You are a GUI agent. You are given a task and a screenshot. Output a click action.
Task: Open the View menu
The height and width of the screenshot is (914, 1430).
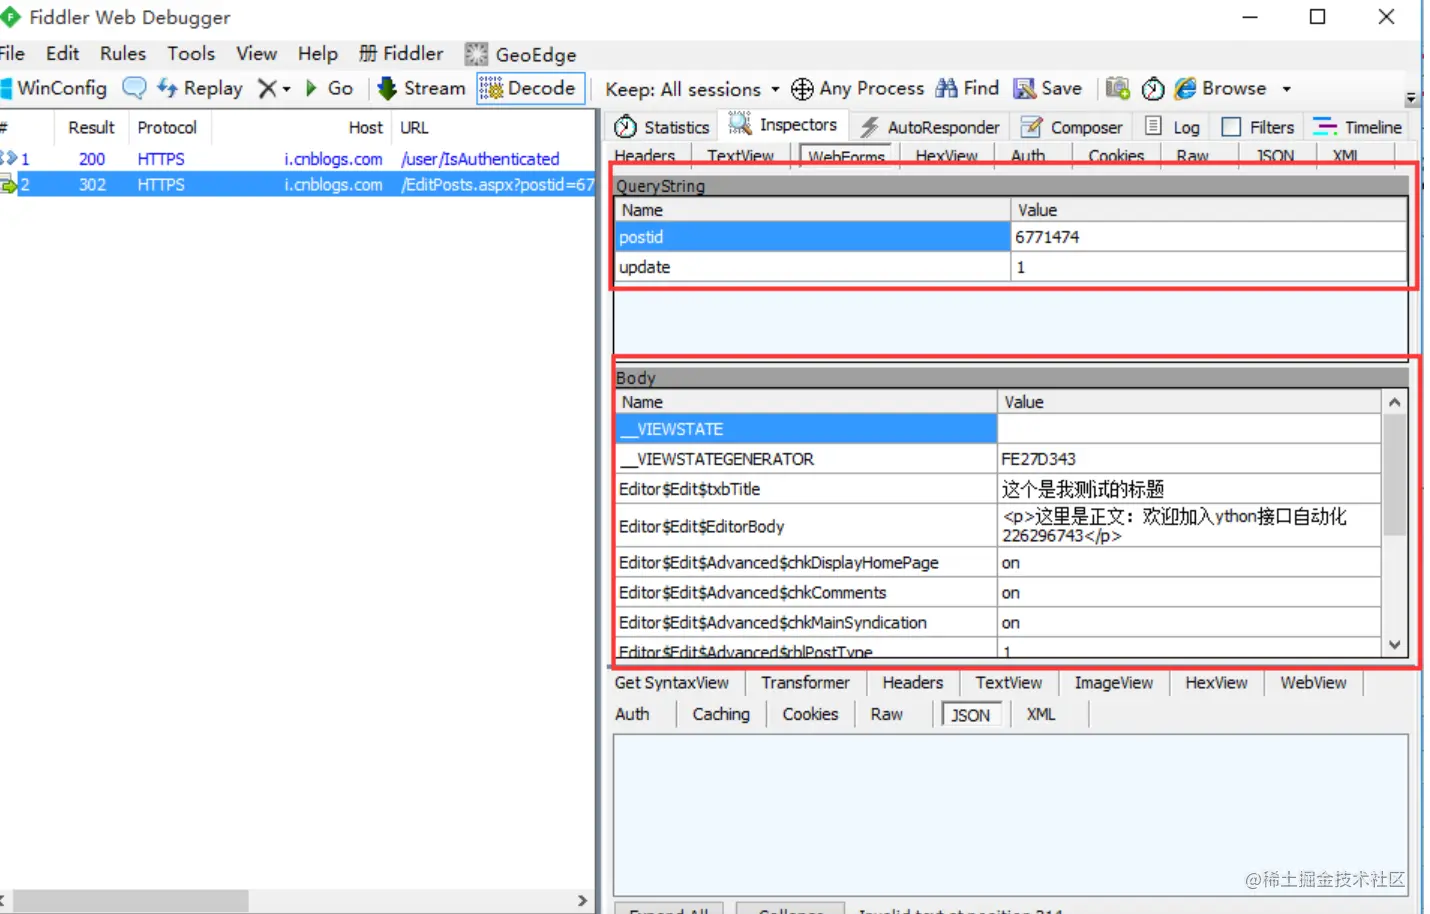point(256,53)
